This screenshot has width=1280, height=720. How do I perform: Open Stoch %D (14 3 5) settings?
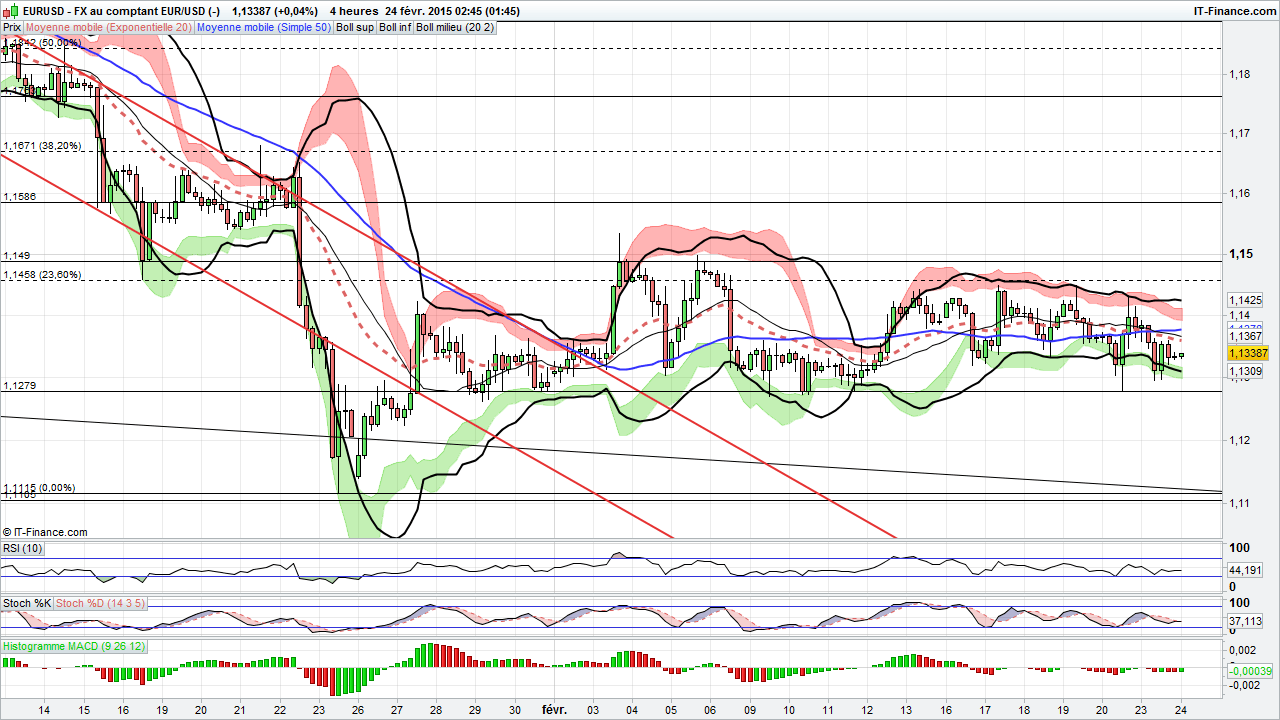tap(100, 603)
